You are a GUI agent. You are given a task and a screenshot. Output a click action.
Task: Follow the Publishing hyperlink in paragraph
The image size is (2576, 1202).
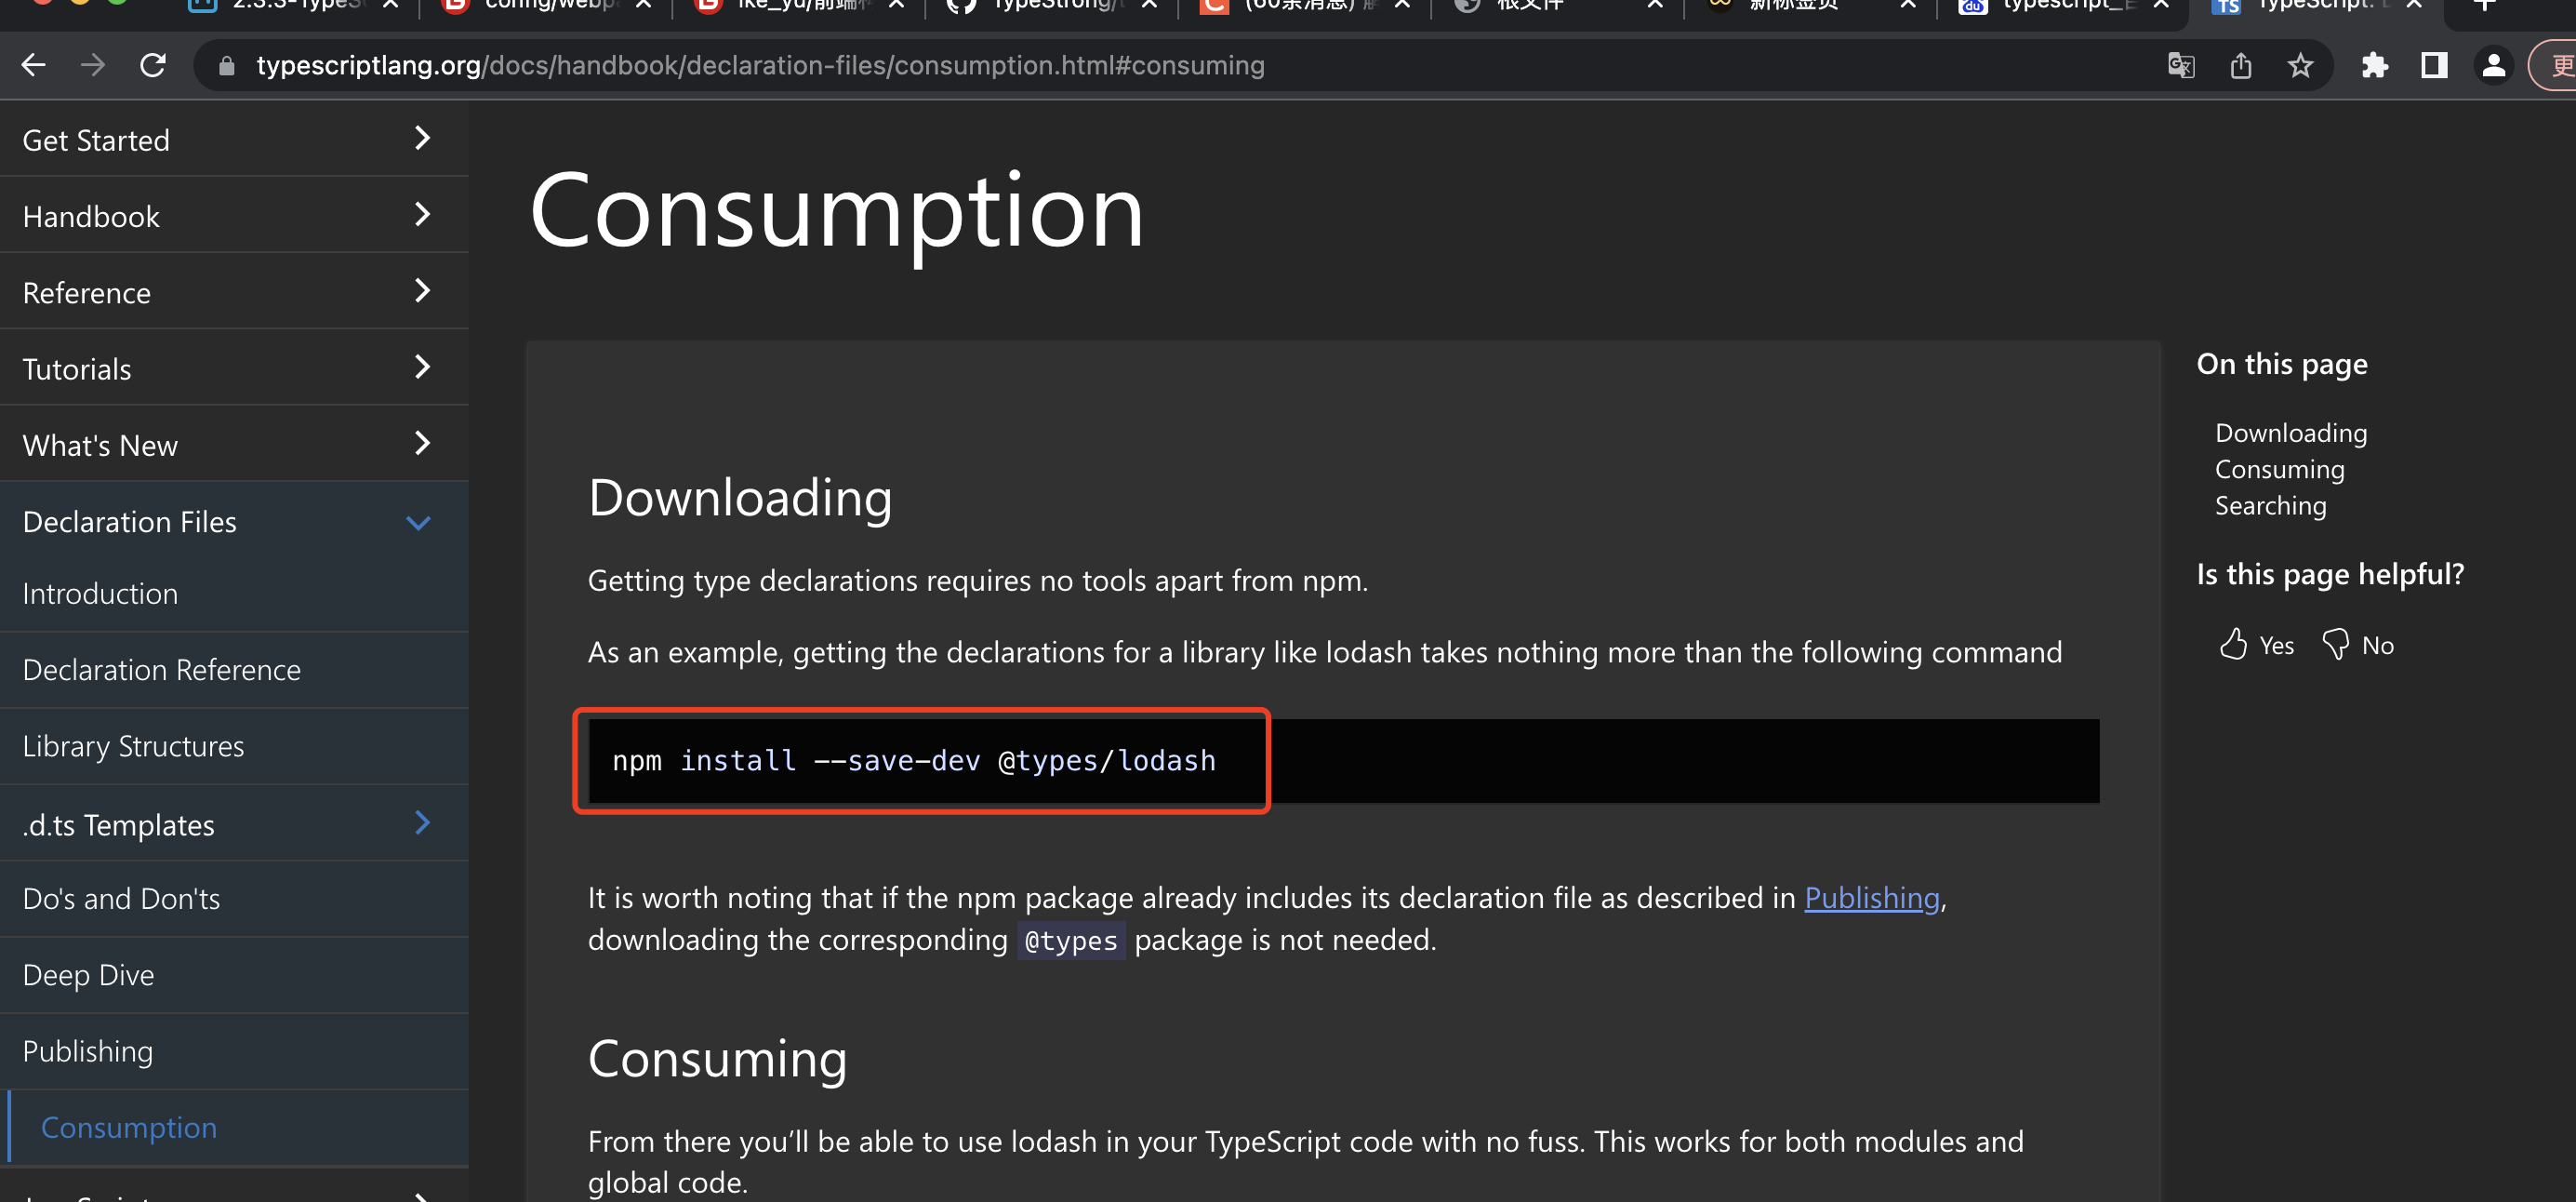point(1871,898)
